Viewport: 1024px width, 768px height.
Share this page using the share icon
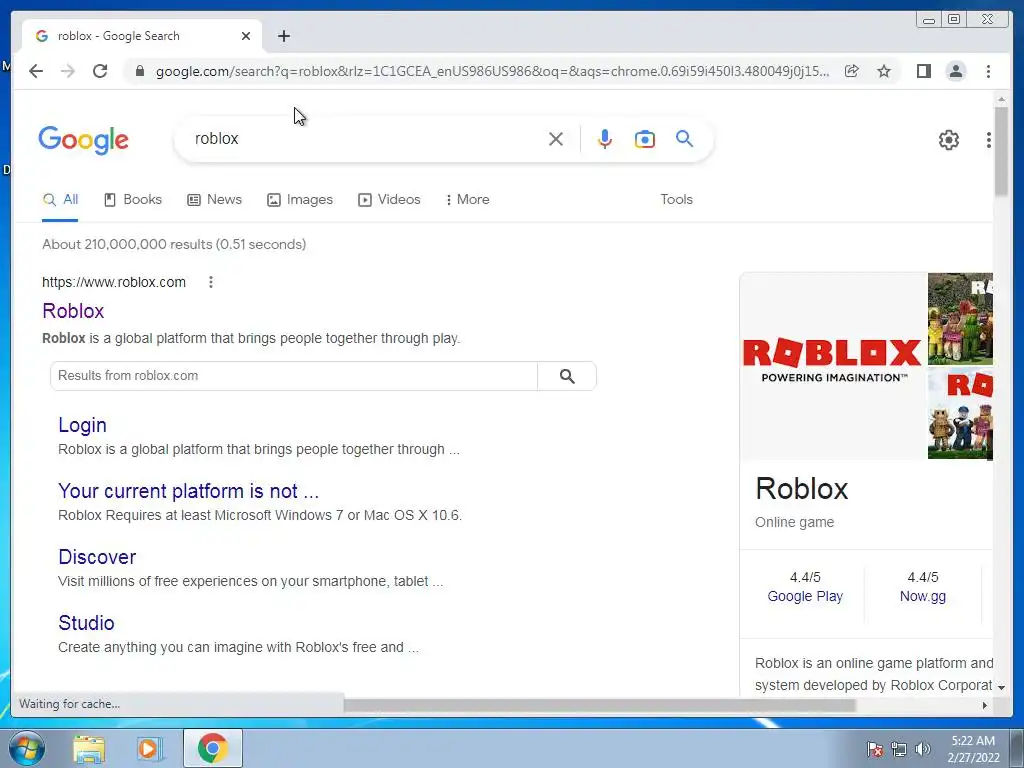tap(852, 71)
